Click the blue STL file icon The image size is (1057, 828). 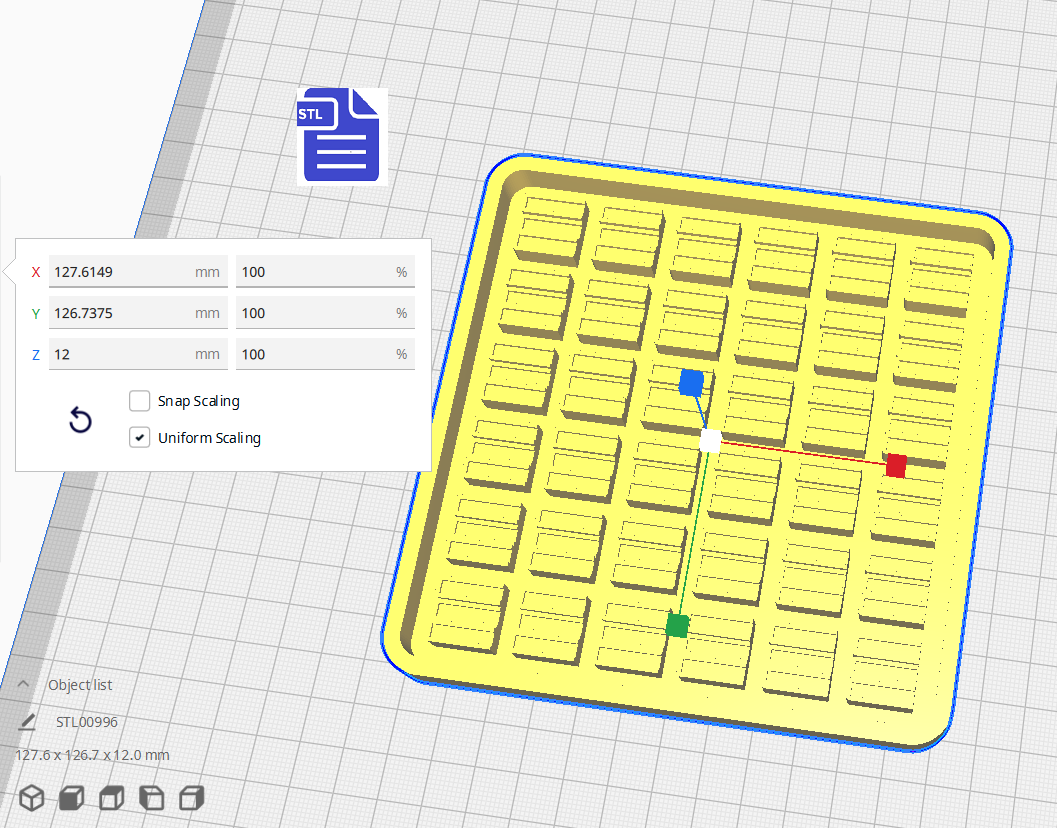point(341,136)
